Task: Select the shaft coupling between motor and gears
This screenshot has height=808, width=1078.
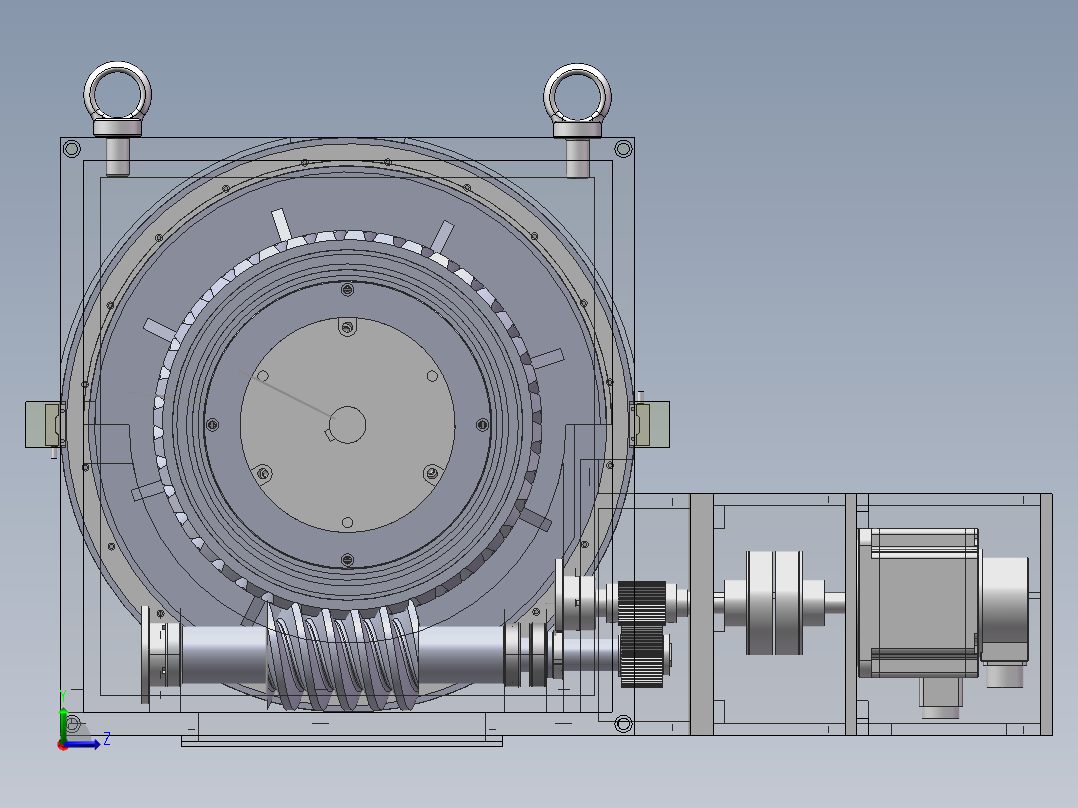Action: [x=774, y=602]
